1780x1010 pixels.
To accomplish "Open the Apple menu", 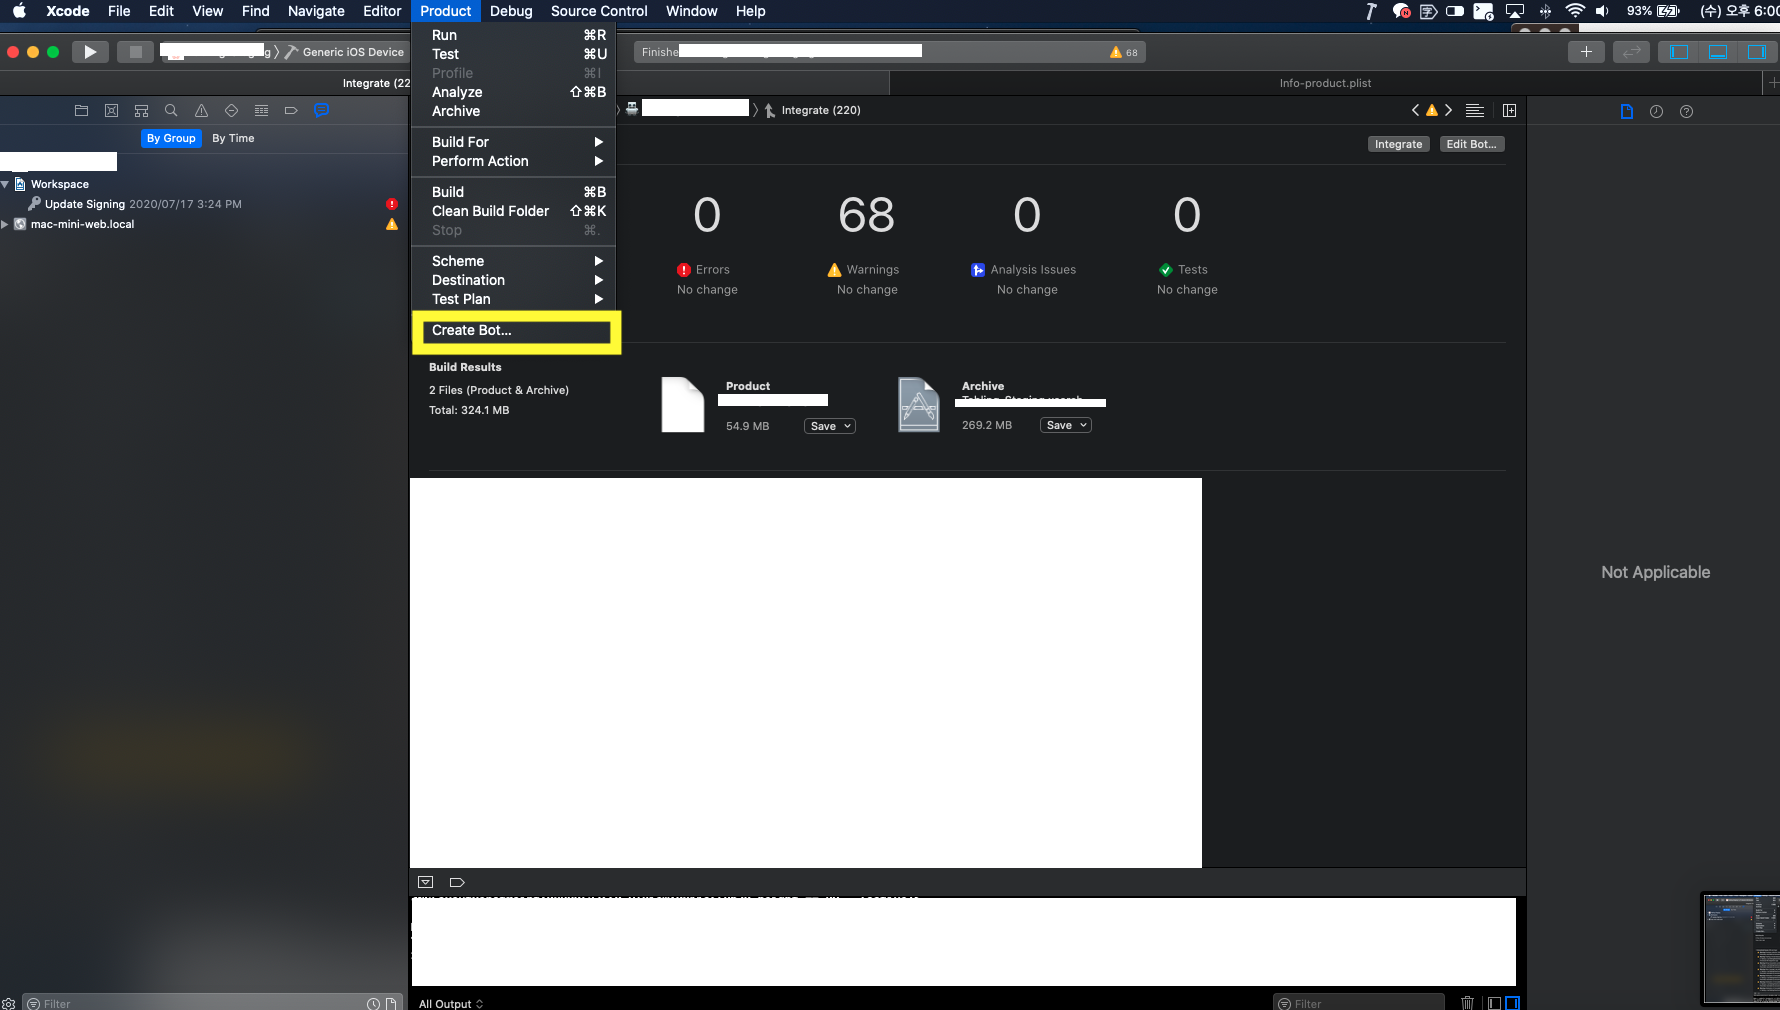I will 19,11.
